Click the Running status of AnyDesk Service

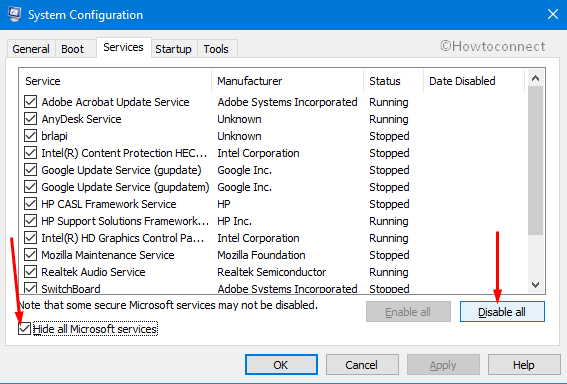(389, 119)
